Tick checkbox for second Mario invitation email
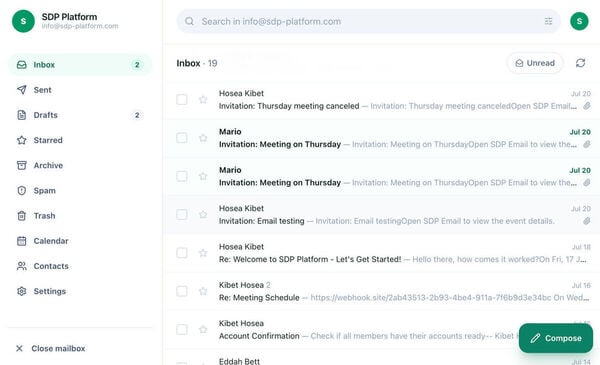Image resolution: width=600 pixels, height=365 pixels. click(x=182, y=176)
